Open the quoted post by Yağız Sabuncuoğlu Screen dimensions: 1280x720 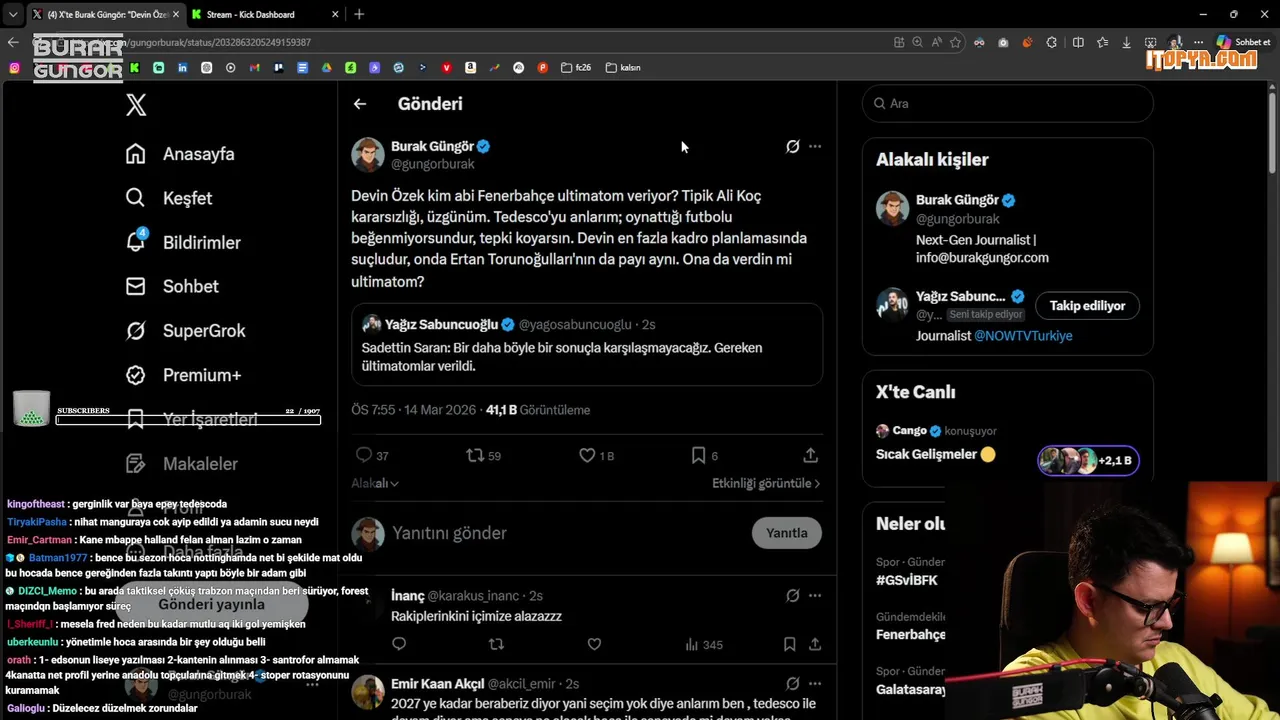click(x=587, y=345)
